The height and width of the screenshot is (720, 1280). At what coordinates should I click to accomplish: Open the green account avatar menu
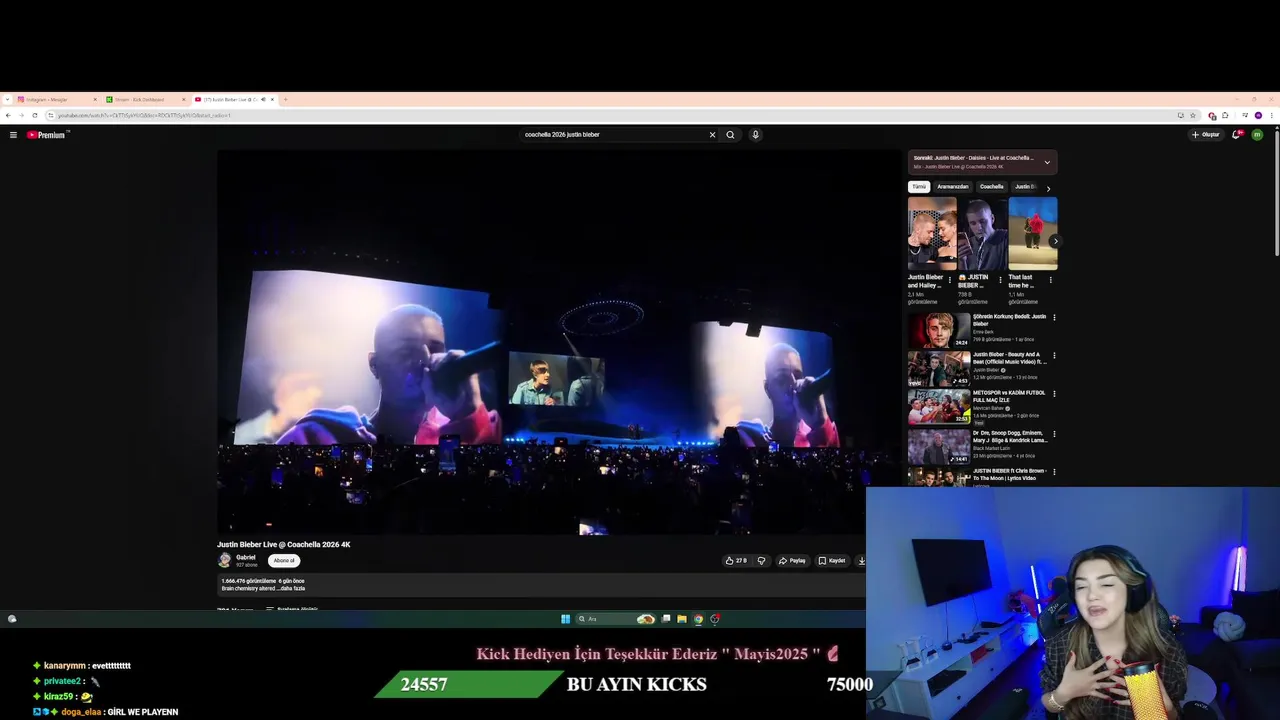point(1257,134)
